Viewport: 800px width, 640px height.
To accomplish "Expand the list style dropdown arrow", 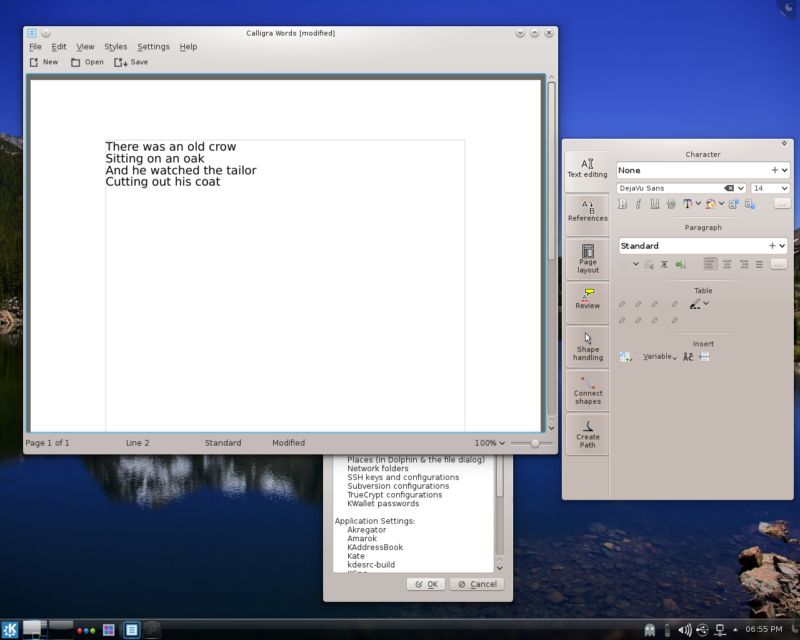I will click(x=636, y=264).
